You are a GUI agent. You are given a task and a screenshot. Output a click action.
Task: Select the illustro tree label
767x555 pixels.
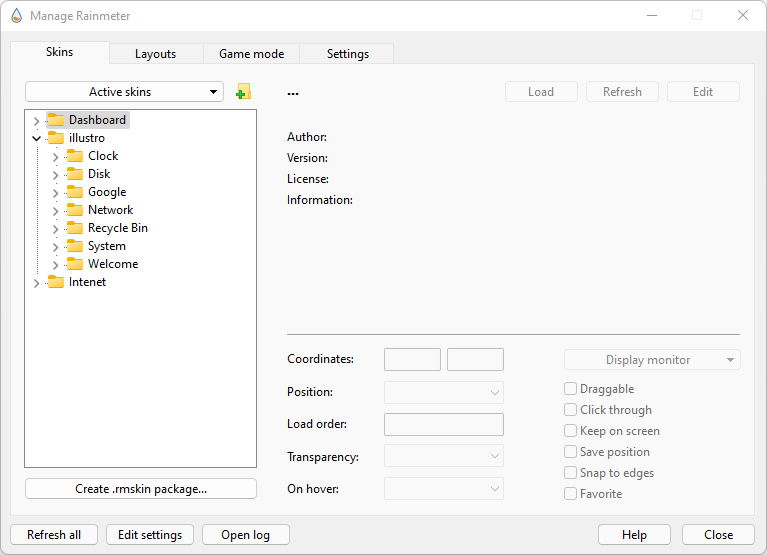tap(87, 138)
